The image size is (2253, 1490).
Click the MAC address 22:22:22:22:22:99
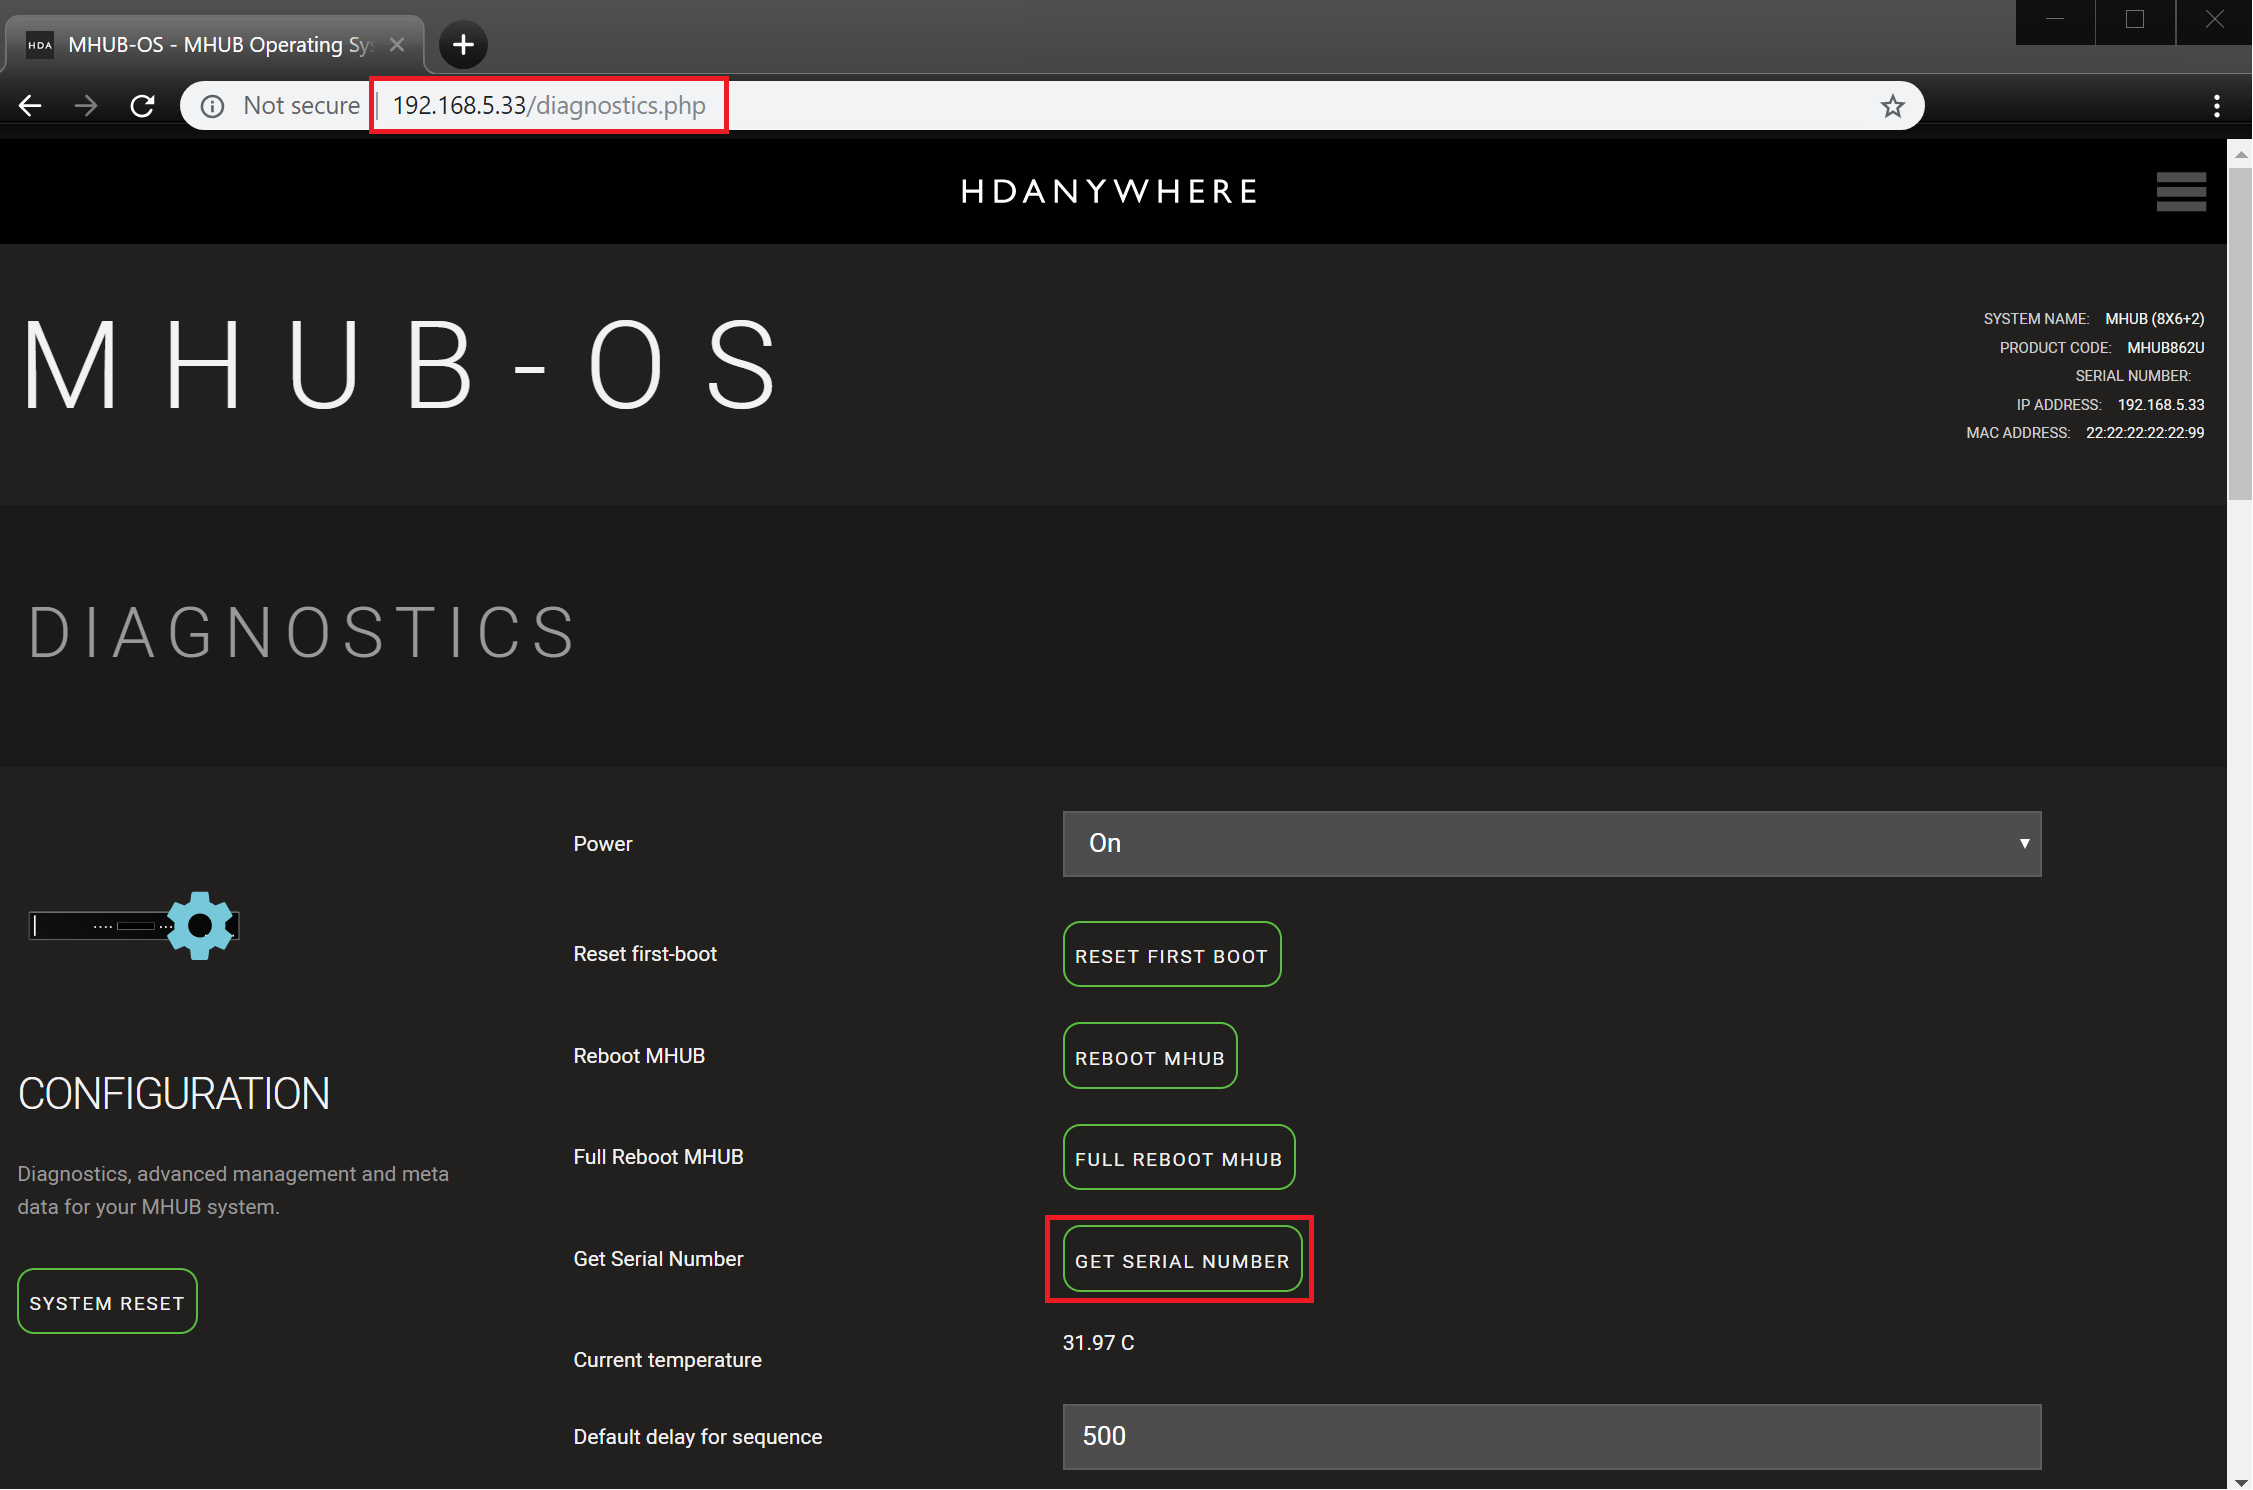(x=2144, y=433)
